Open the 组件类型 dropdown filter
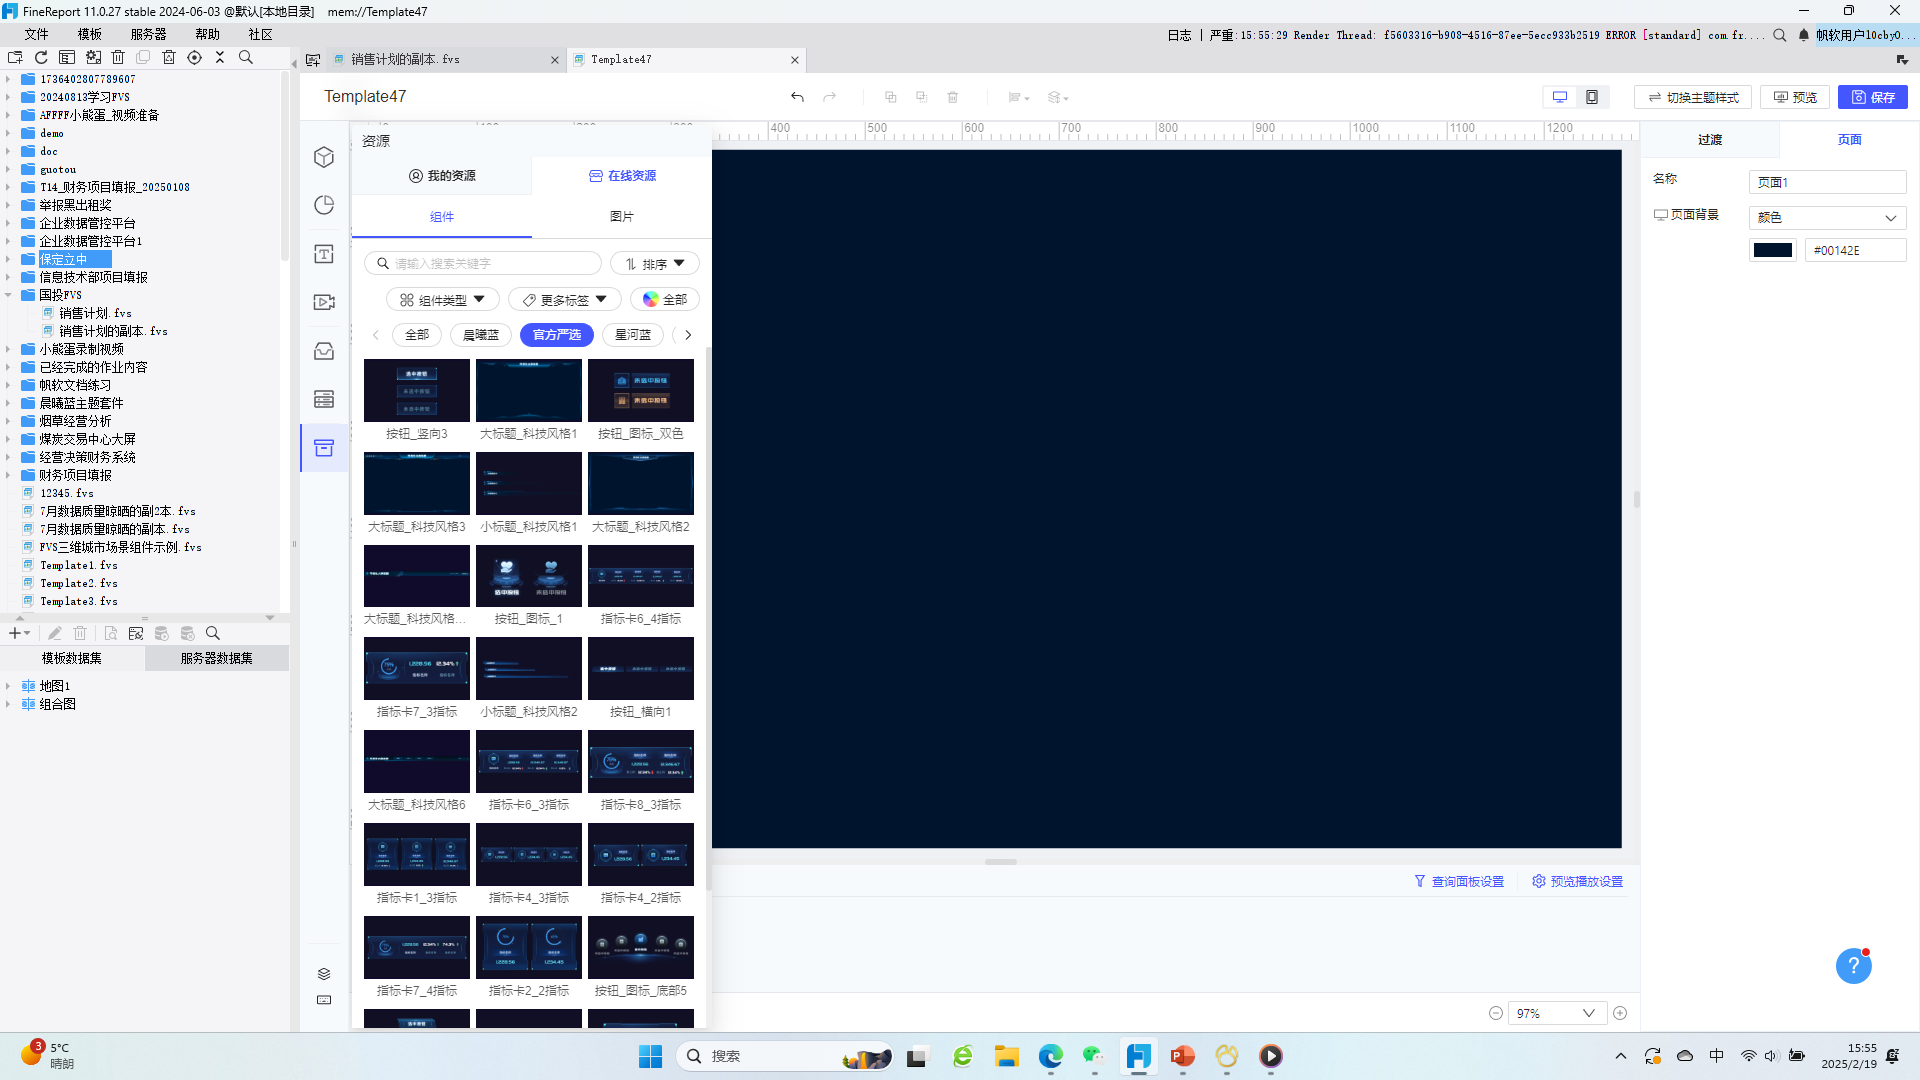 click(x=442, y=300)
